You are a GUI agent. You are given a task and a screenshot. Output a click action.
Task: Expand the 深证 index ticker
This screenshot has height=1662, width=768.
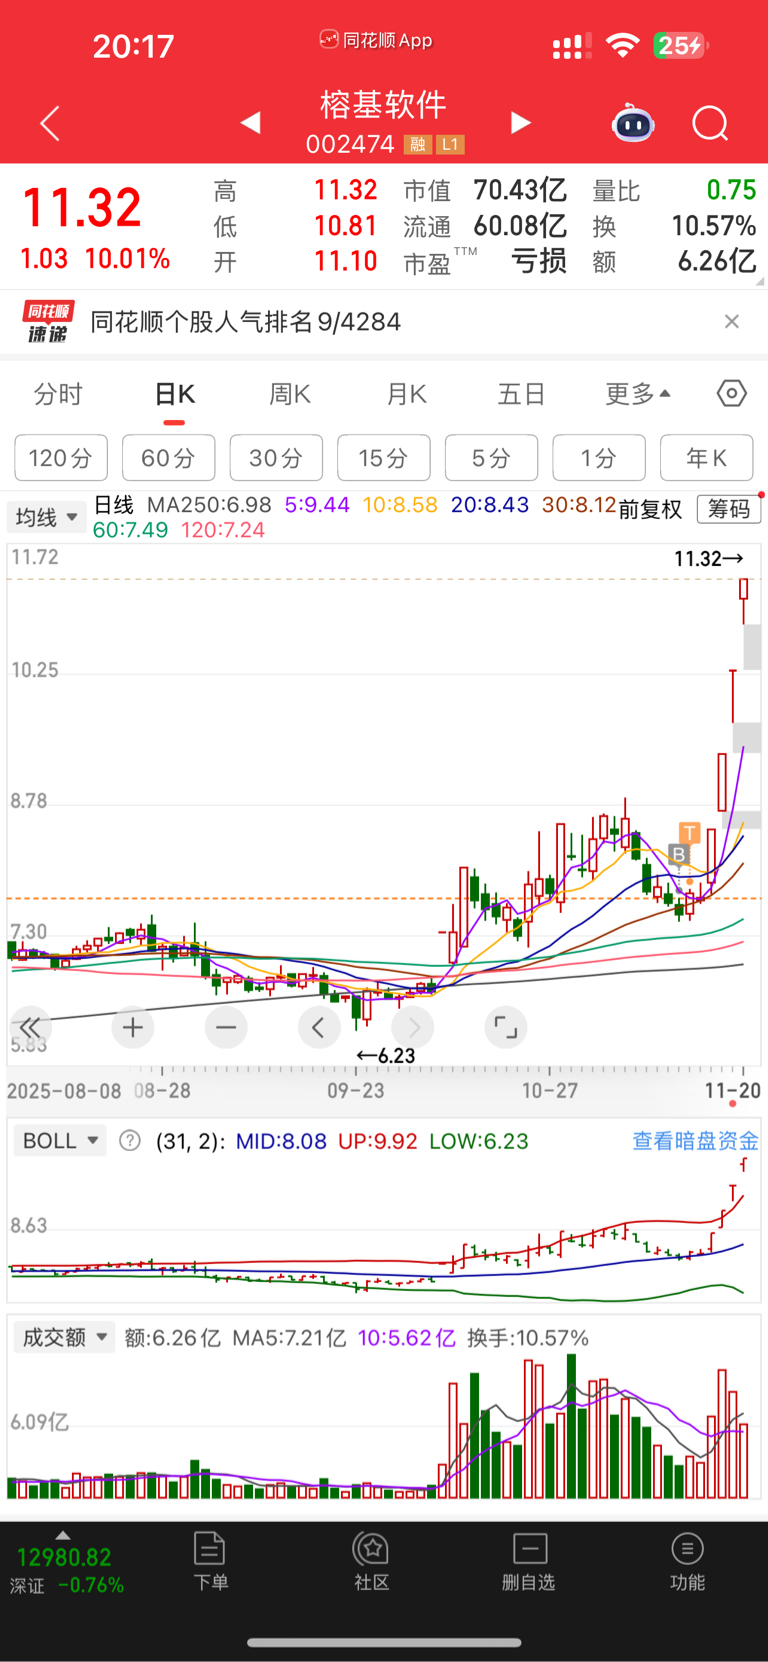66,1565
